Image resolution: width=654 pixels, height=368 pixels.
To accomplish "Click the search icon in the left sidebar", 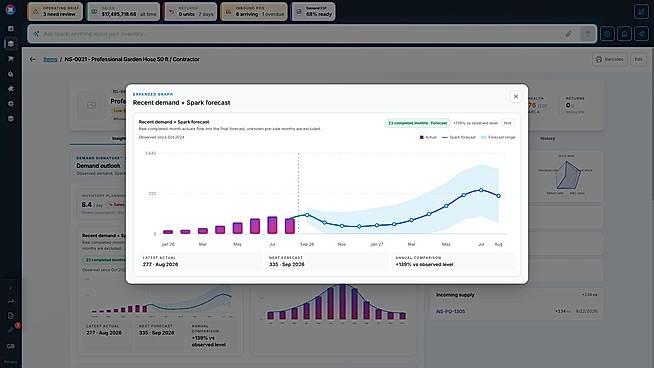I will pyautogui.click(x=11, y=74).
